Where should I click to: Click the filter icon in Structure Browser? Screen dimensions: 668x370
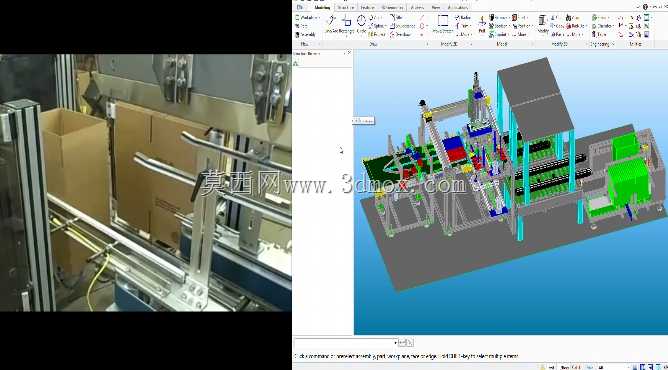click(x=296, y=63)
